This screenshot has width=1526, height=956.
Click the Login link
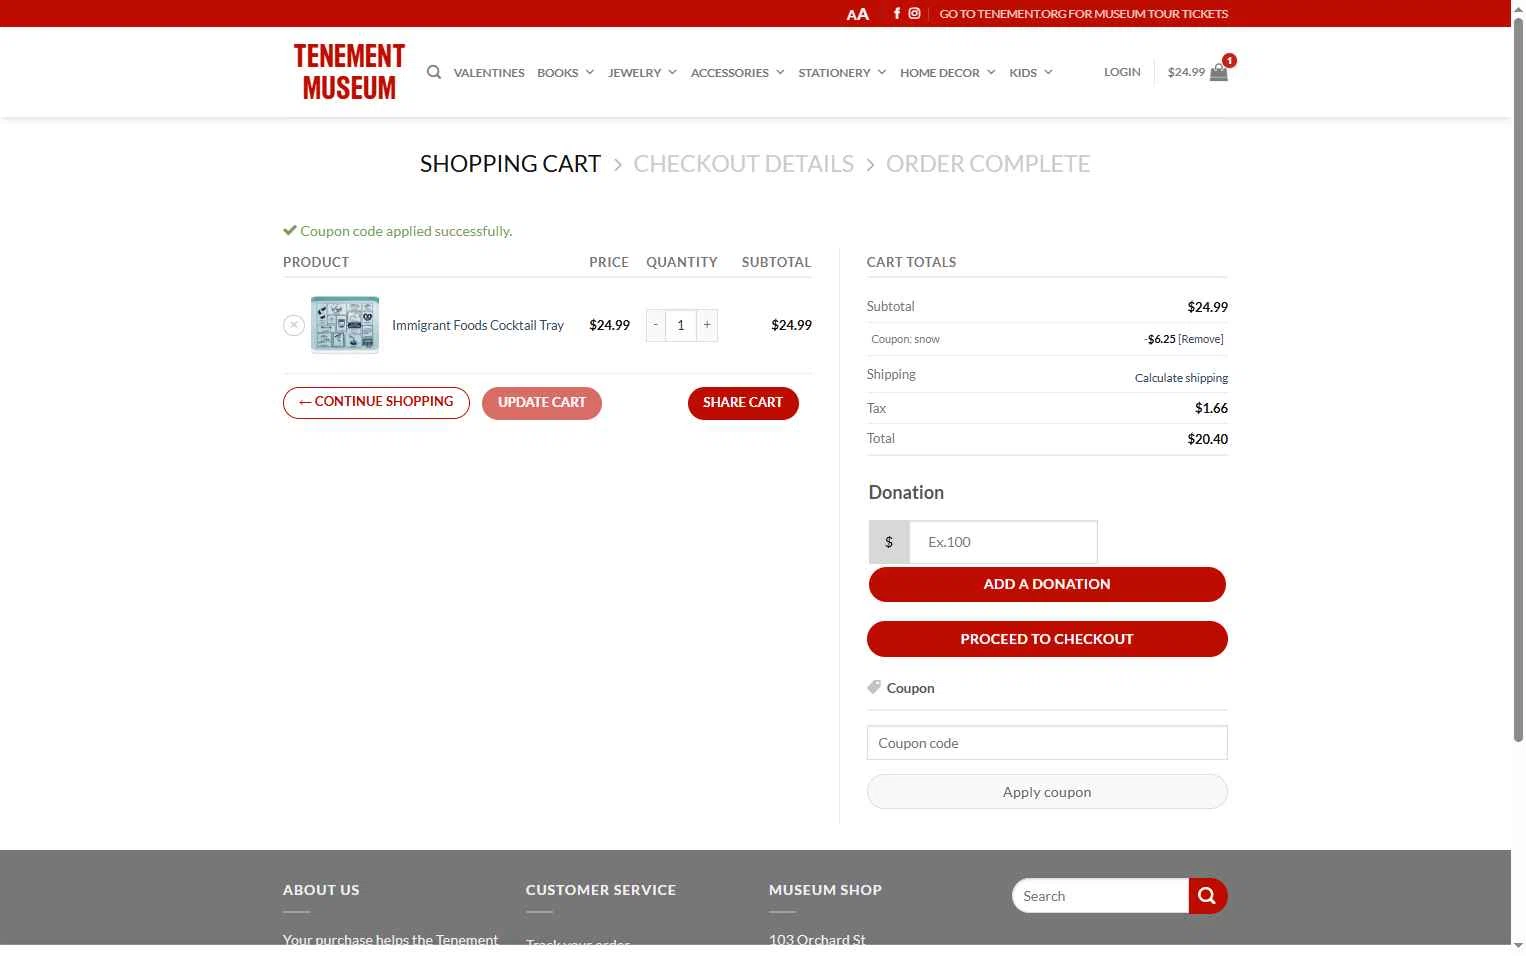coord(1122,72)
